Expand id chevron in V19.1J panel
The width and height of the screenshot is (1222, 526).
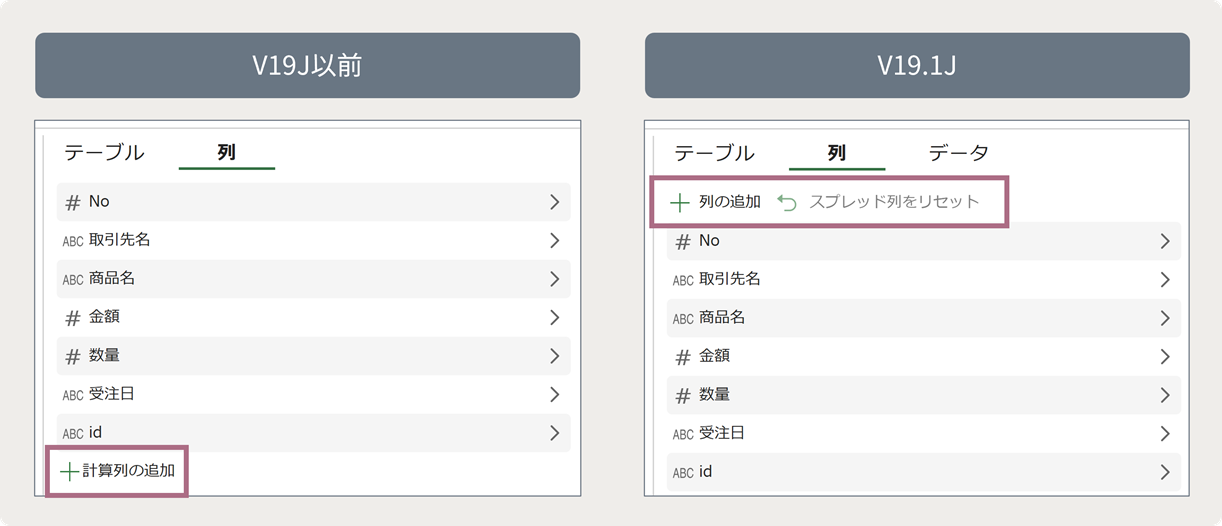pos(1164,472)
